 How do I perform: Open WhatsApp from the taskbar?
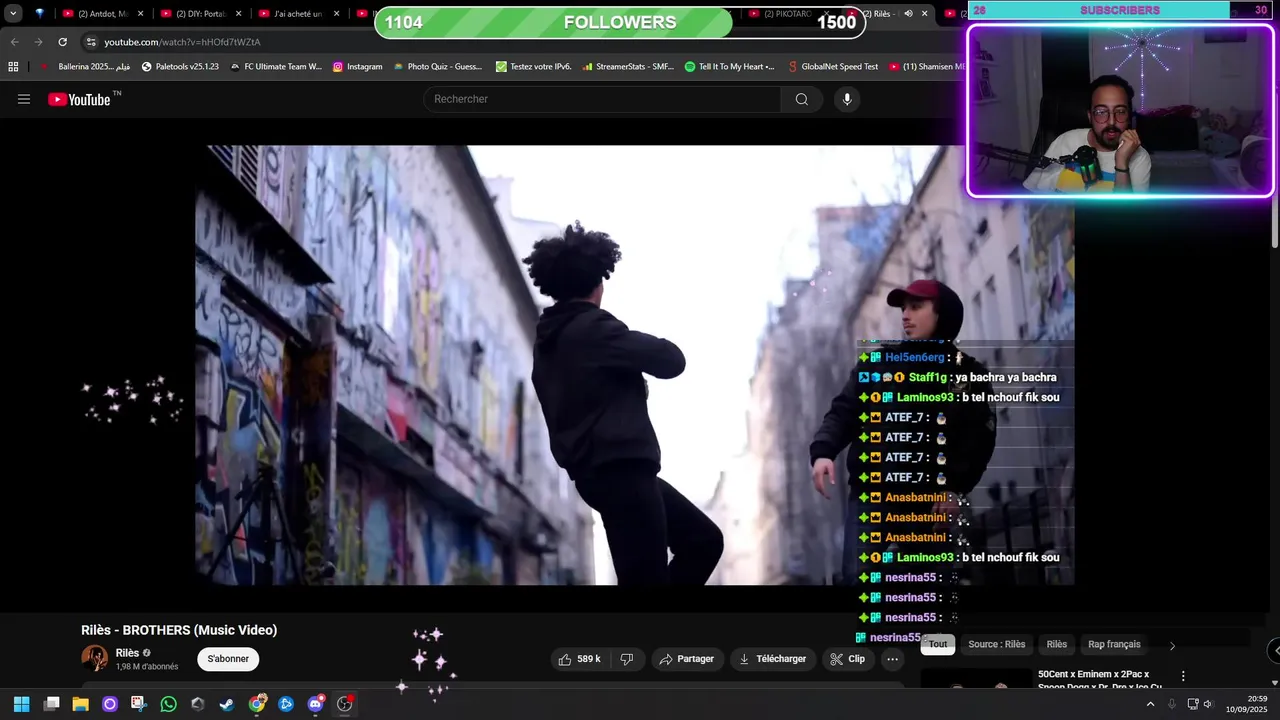(x=168, y=704)
